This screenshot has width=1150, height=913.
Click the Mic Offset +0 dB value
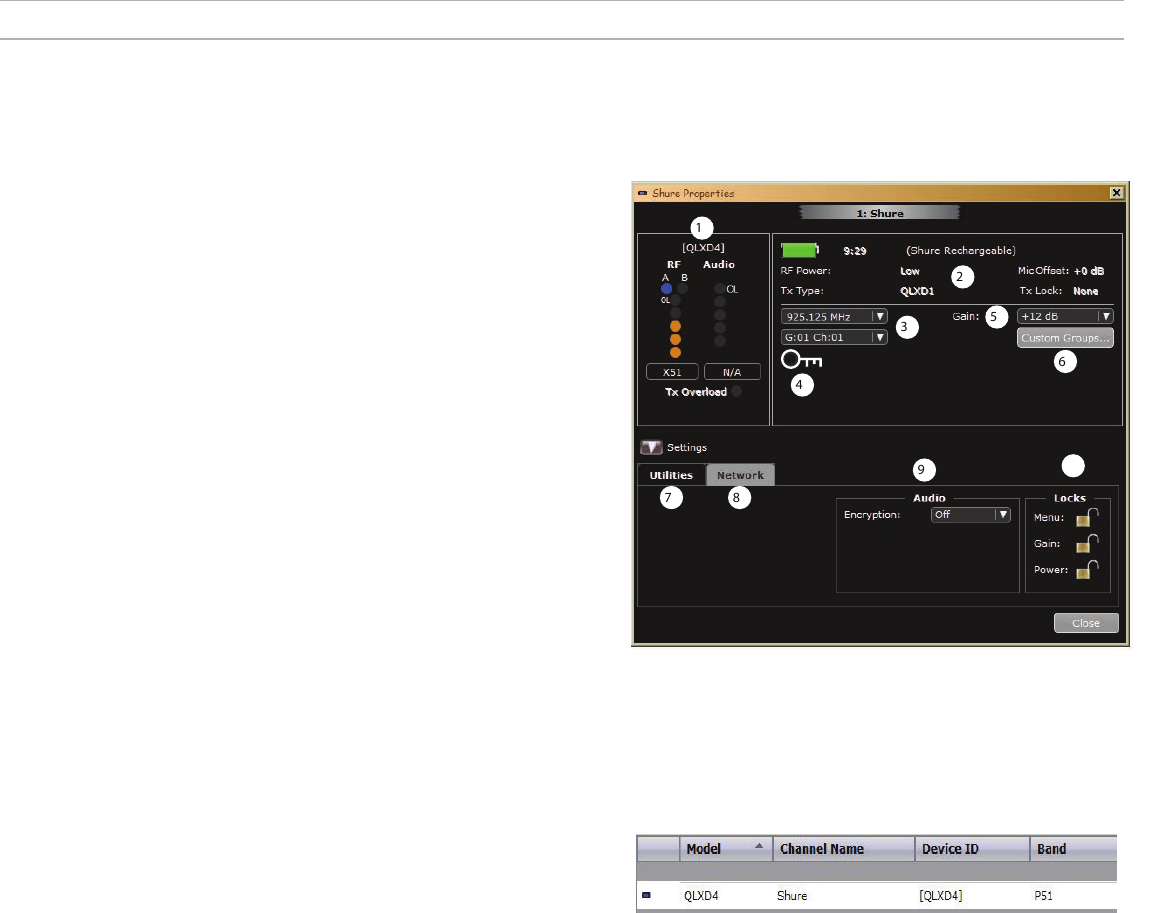(1088, 271)
